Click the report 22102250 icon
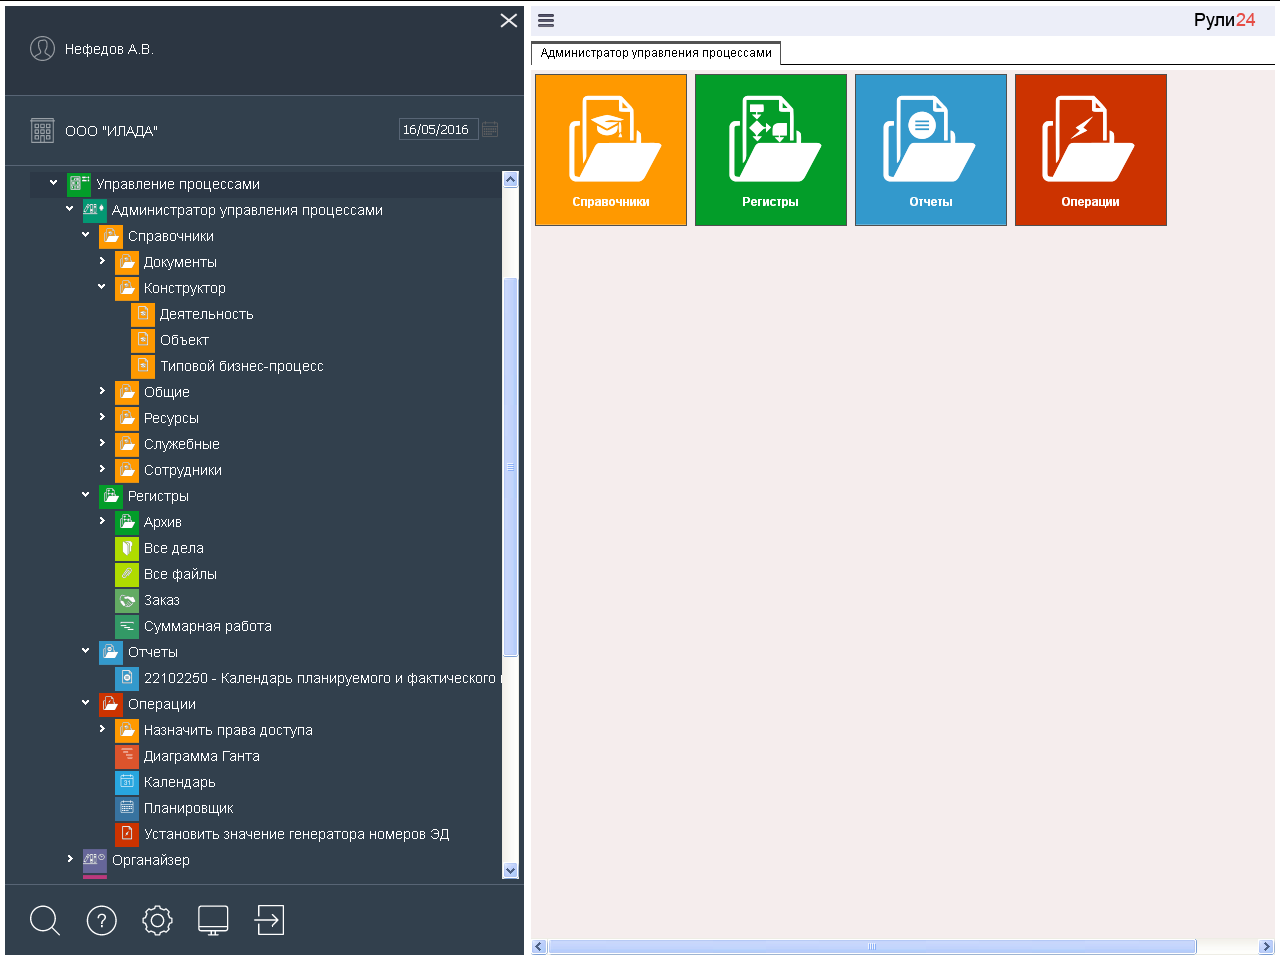The width and height of the screenshot is (1280, 960). 127,678
